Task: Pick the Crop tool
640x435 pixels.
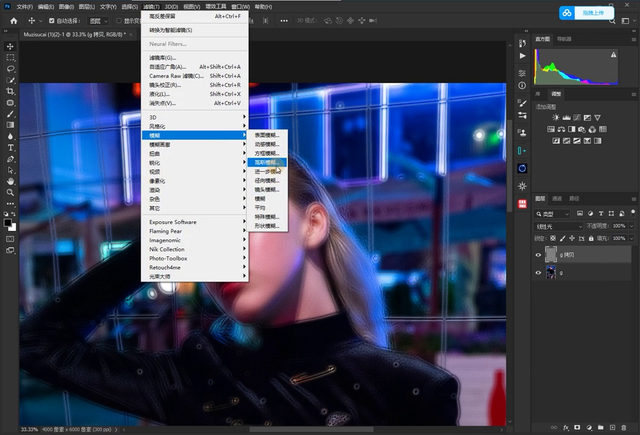Action: pyautogui.click(x=10, y=91)
